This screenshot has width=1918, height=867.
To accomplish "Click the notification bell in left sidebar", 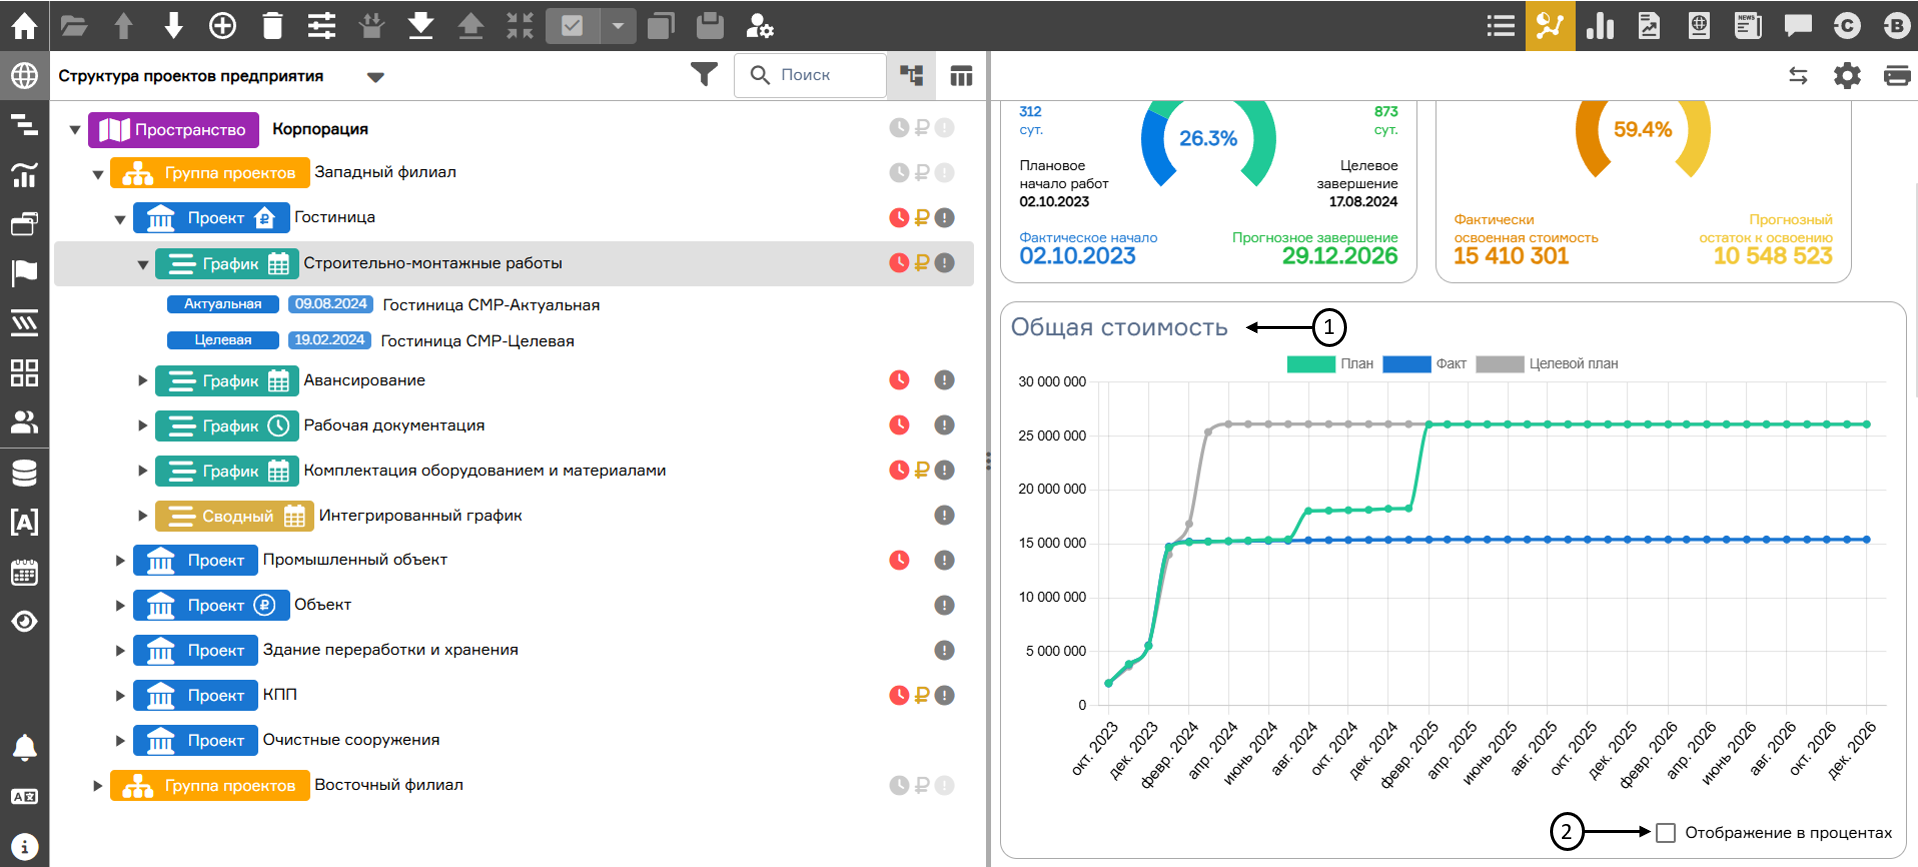I will tap(24, 747).
